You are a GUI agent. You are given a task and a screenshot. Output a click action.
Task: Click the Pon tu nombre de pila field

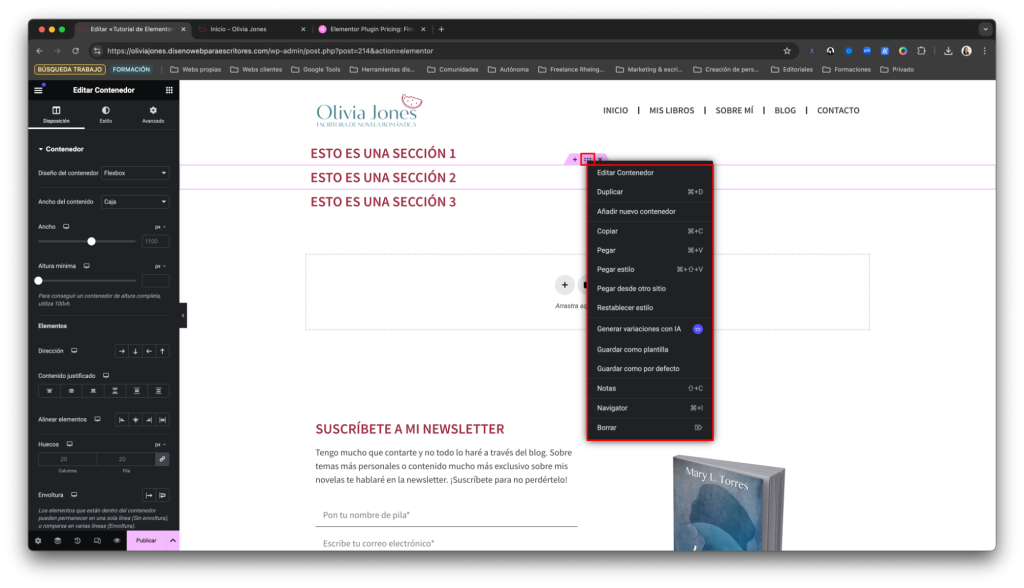[x=445, y=515]
